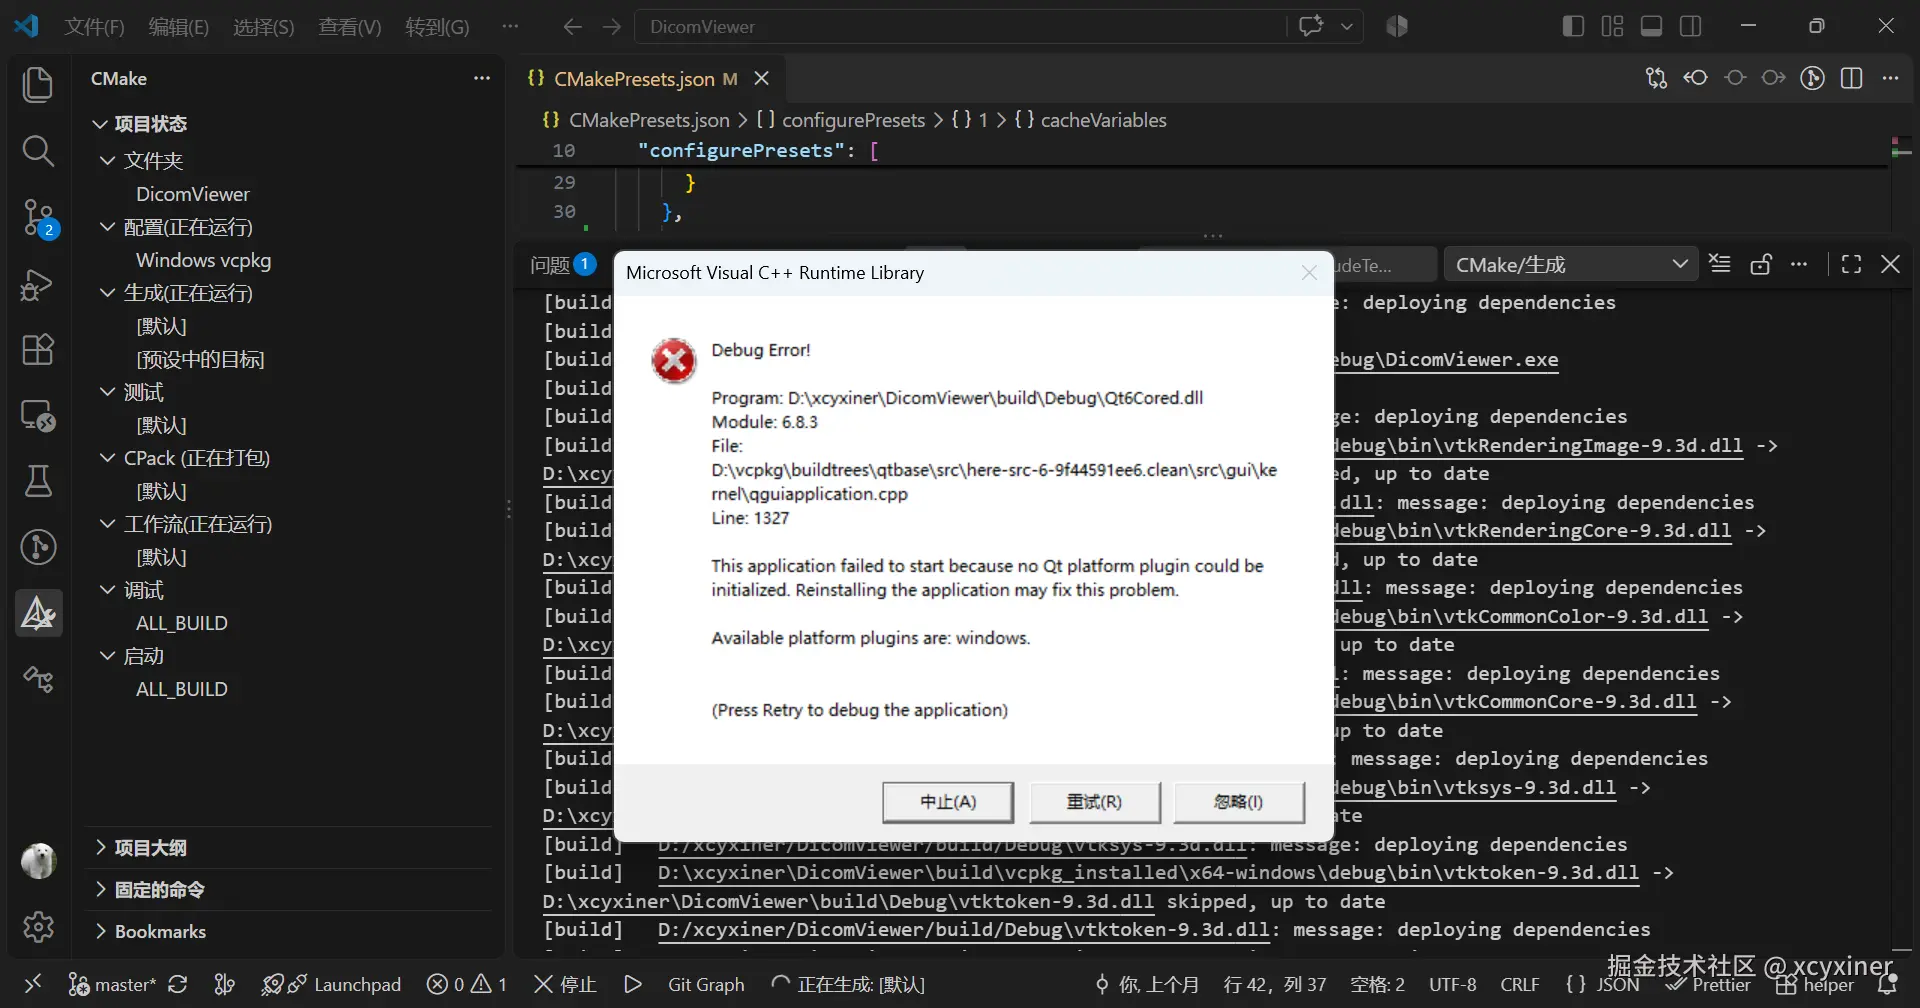Viewport: 1920px width, 1008px height.
Task: Open Git Graph from the status bar
Action: [706, 984]
